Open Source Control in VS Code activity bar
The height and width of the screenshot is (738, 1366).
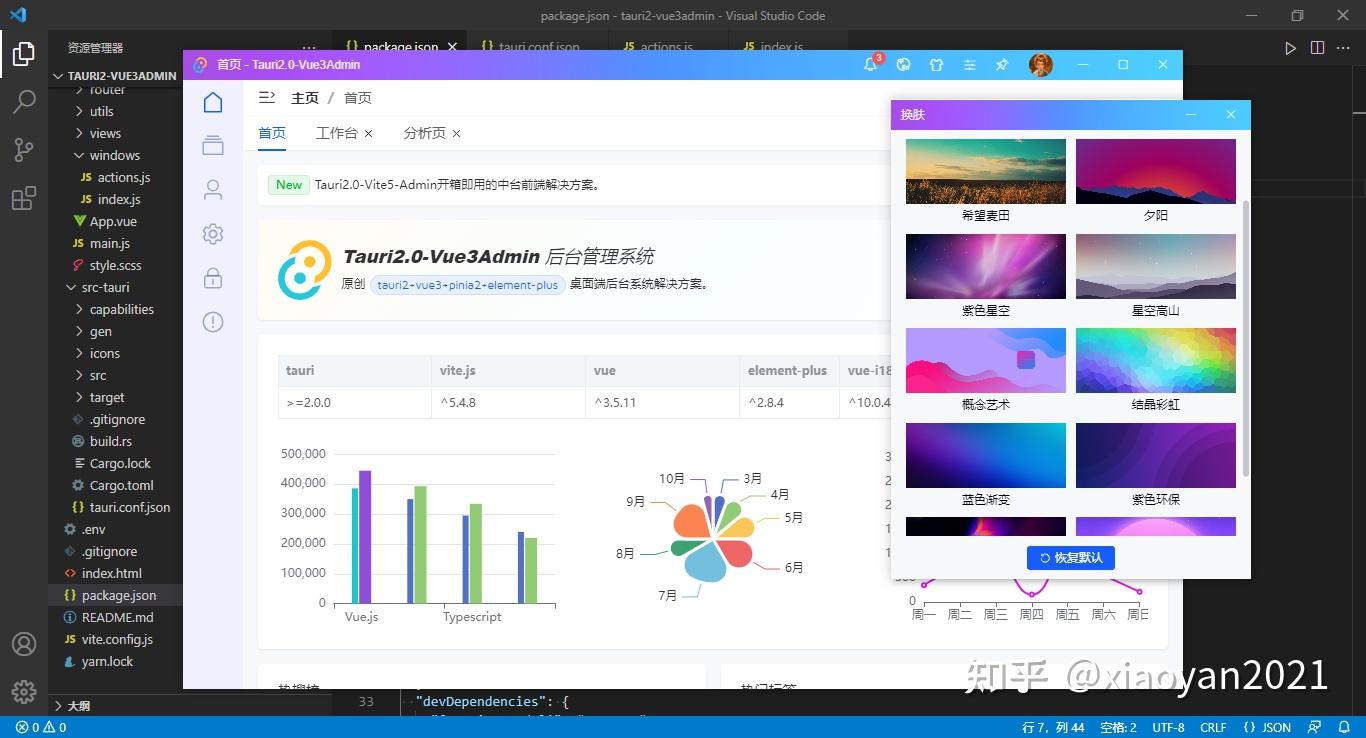(24, 149)
